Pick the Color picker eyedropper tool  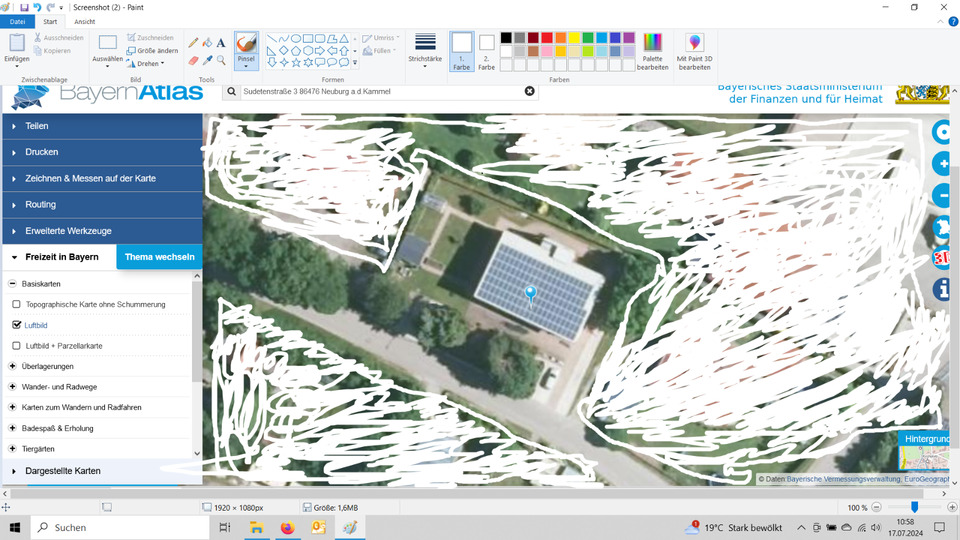tap(208, 61)
